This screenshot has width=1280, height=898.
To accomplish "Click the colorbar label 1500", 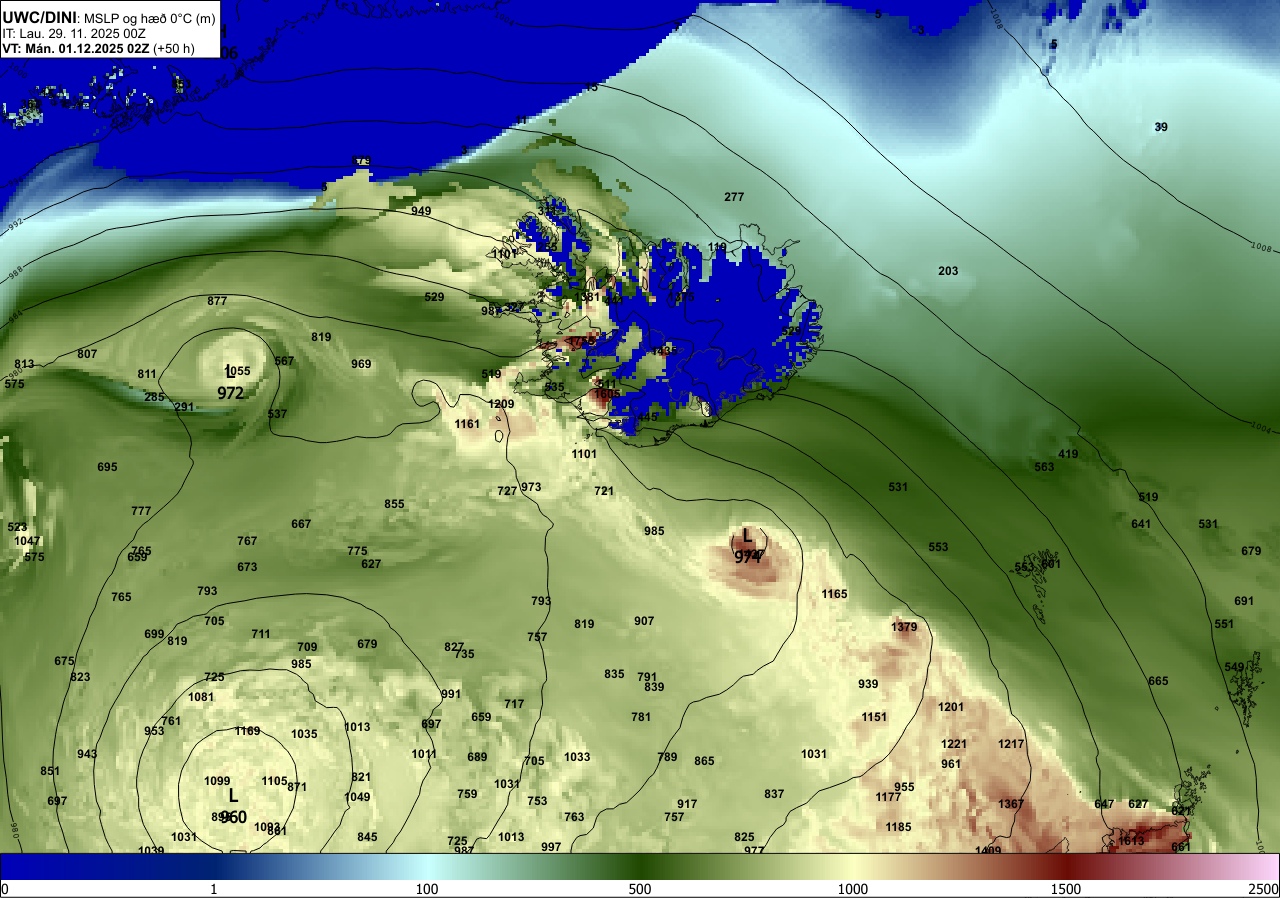I will [x=1066, y=889].
